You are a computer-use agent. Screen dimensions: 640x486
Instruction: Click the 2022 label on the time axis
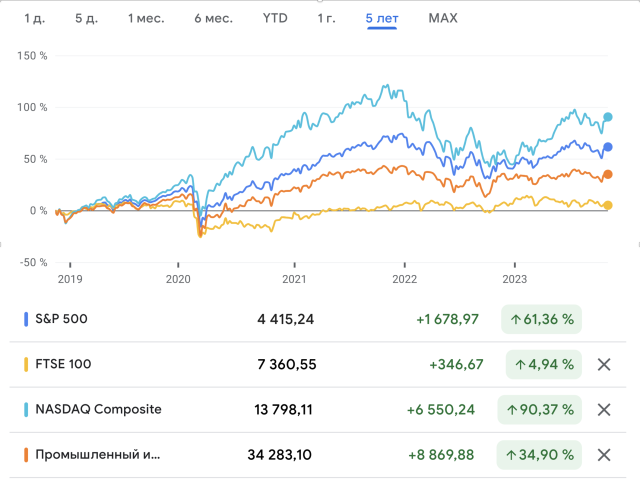click(404, 280)
